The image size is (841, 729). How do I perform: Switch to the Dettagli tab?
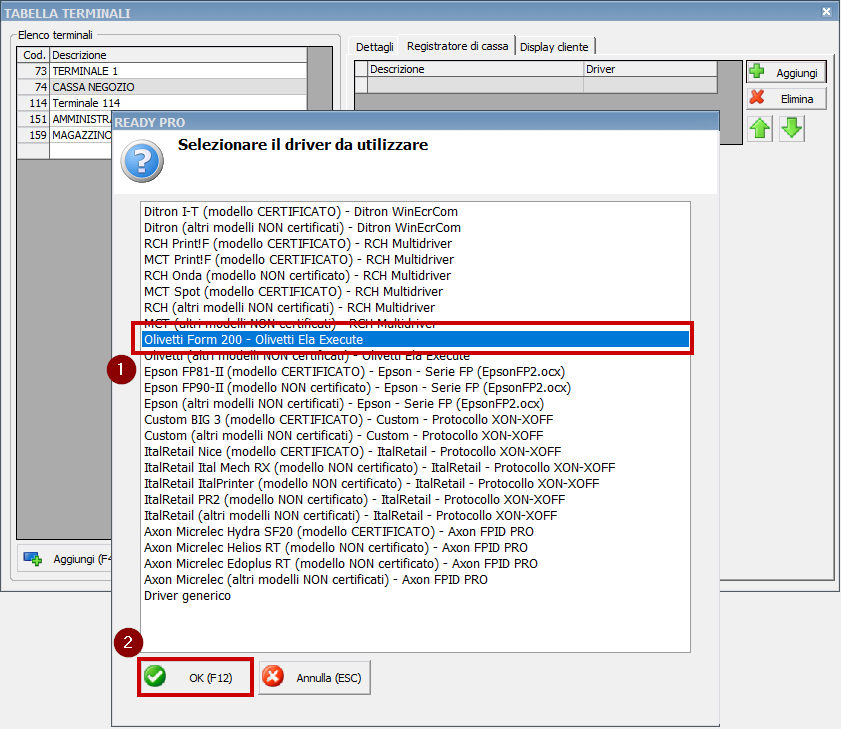[374, 47]
